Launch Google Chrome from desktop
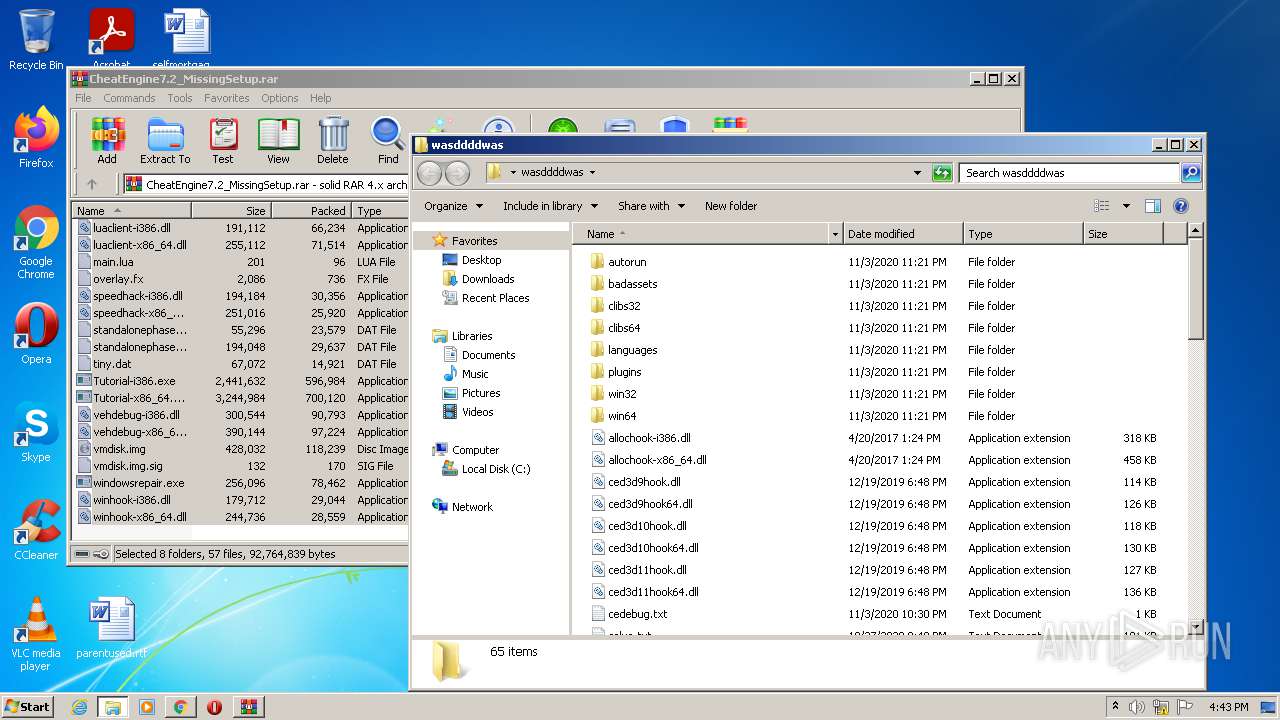Viewport: 1280px width, 720px height. (x=36, y=243)
